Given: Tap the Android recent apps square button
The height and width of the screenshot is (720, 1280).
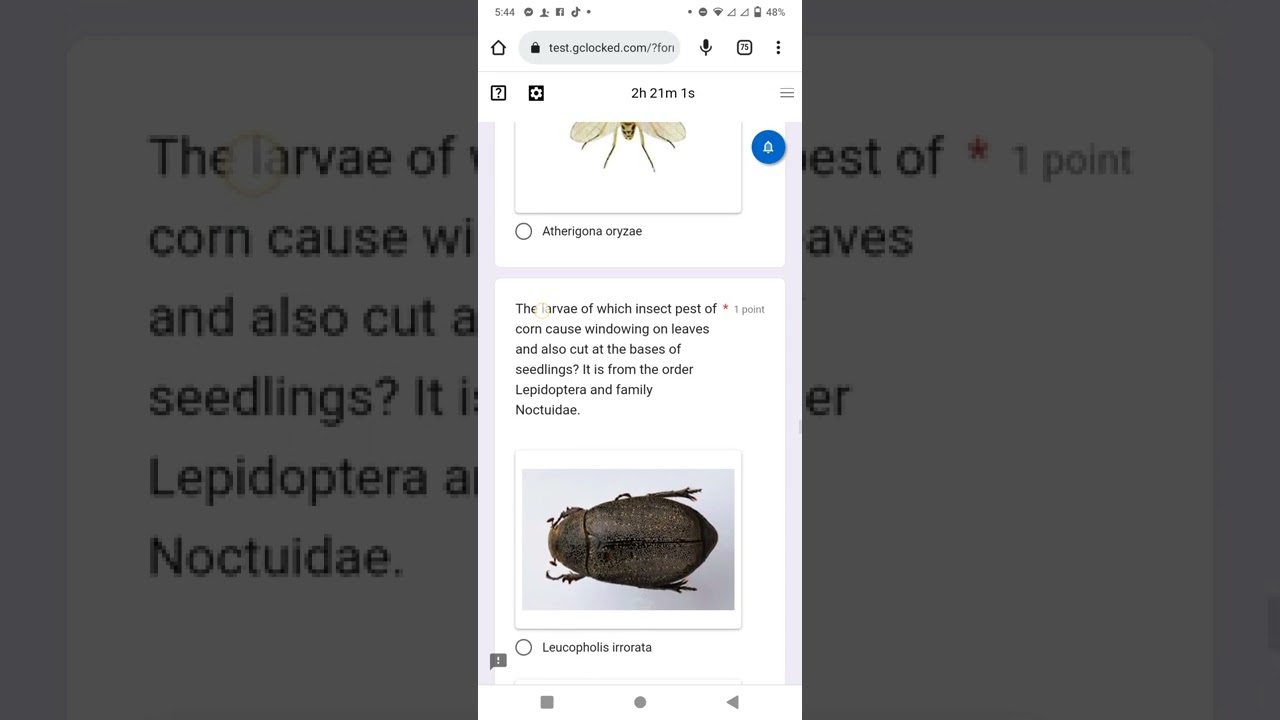Looking at the screenshot, I should pyautogui.click(x=547, y=702).
